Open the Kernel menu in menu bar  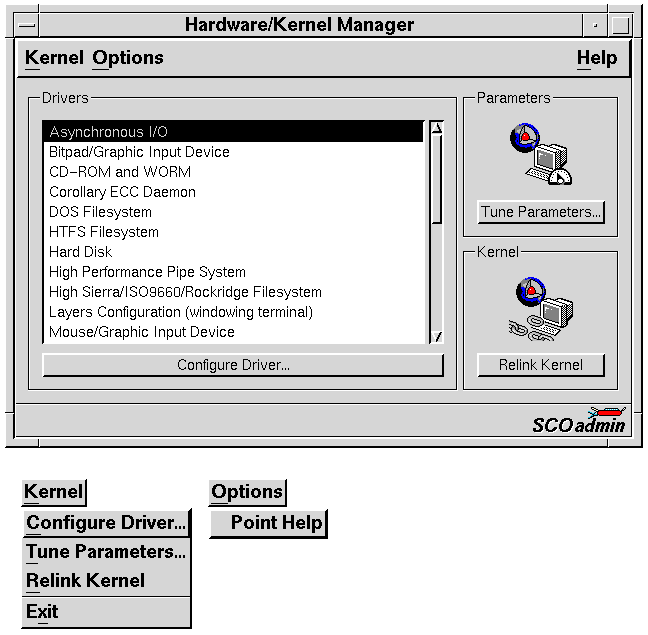[x=54, y=58]
